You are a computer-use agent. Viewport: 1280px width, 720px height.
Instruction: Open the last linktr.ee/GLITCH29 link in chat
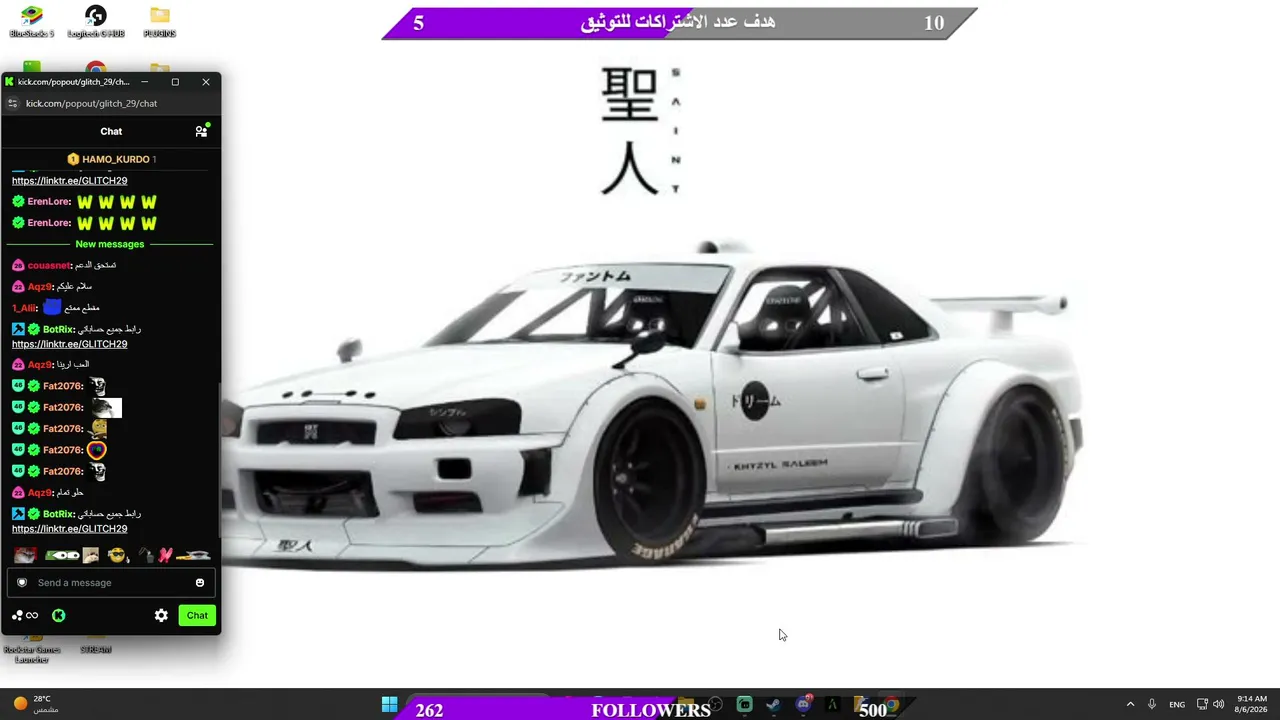click(x=69, y=529)
